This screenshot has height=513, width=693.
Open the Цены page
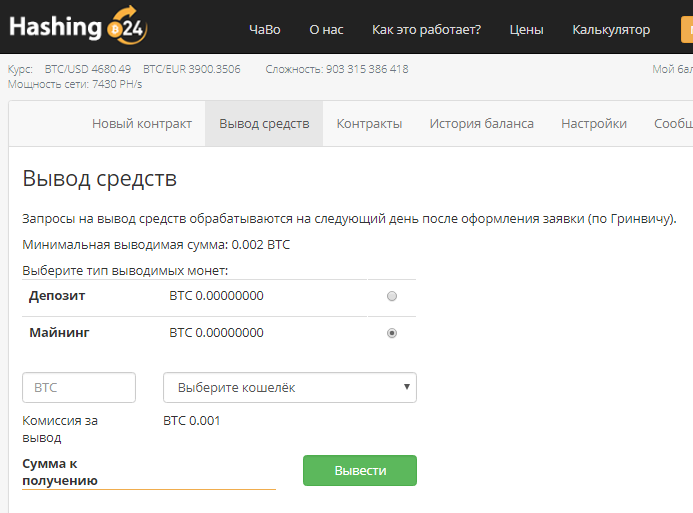point(526,30)
